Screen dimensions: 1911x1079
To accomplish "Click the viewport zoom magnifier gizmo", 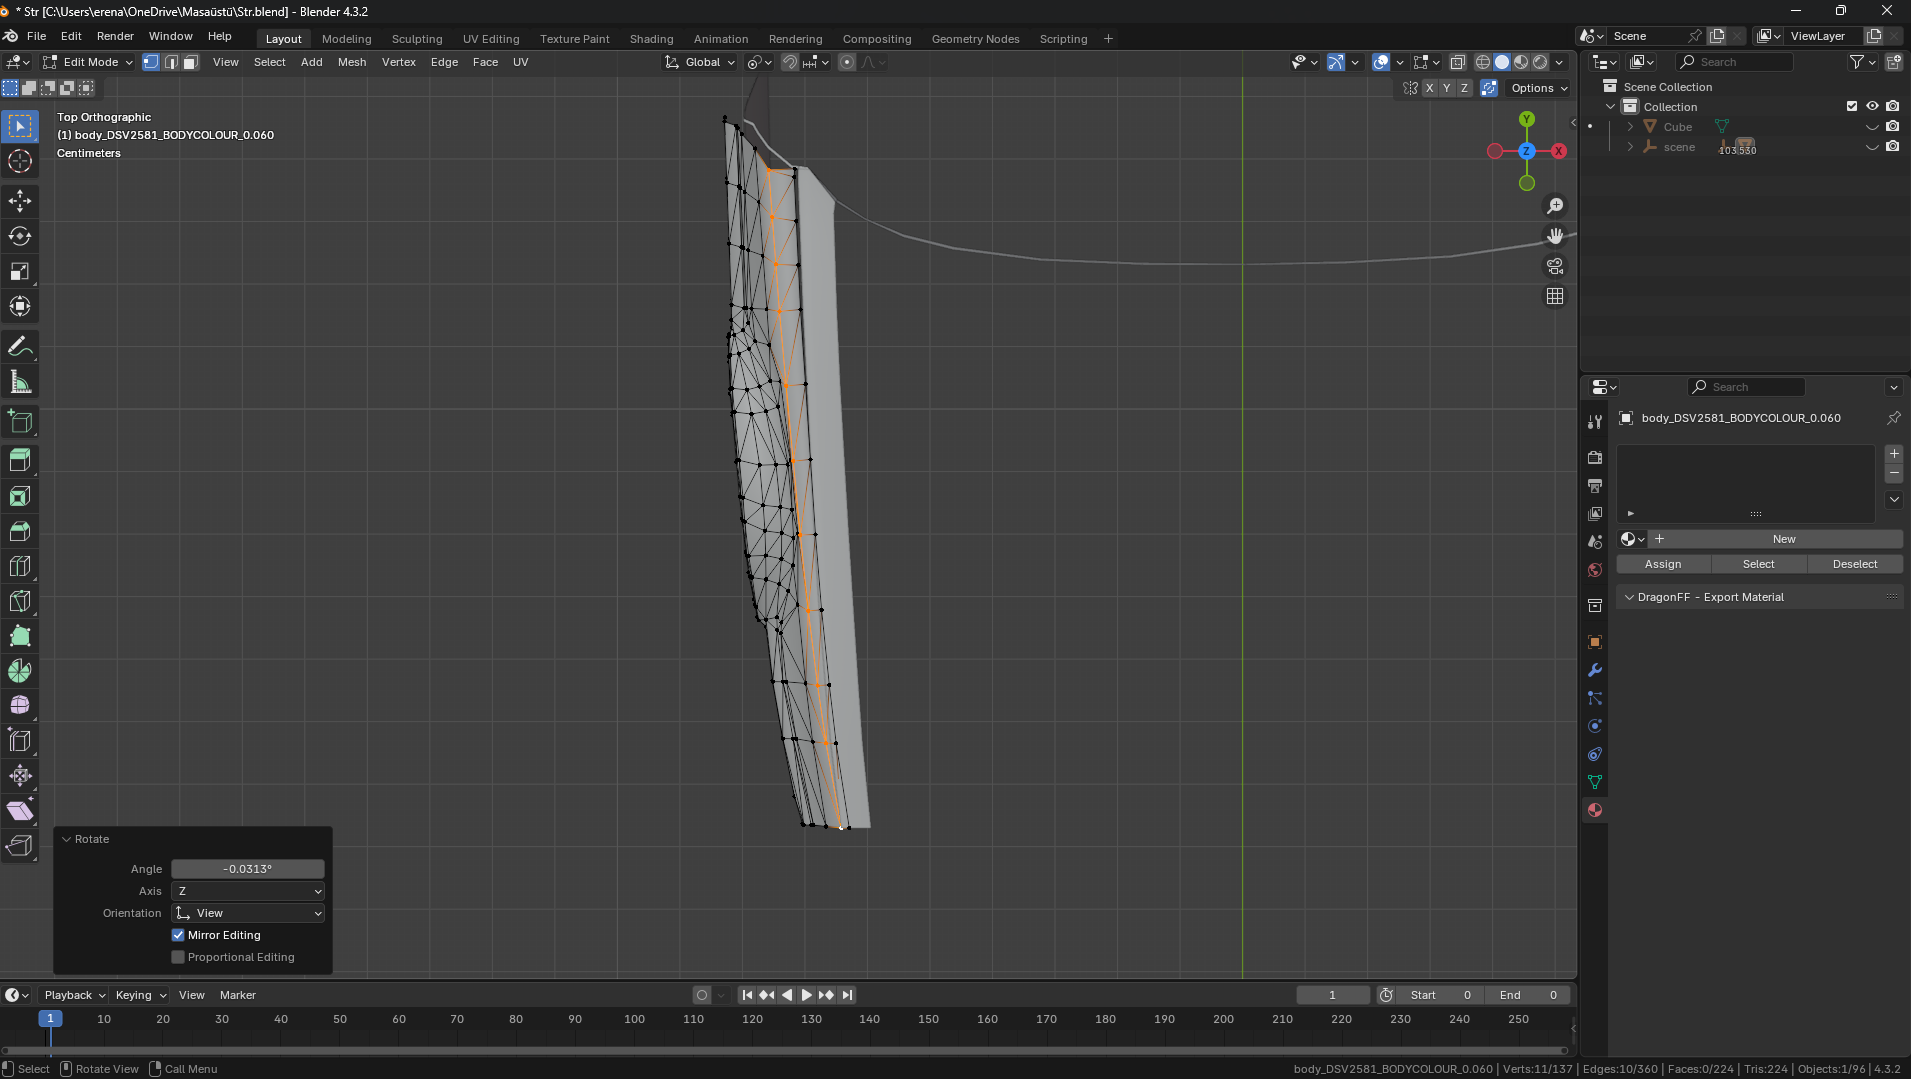I will click(1555, 206).
